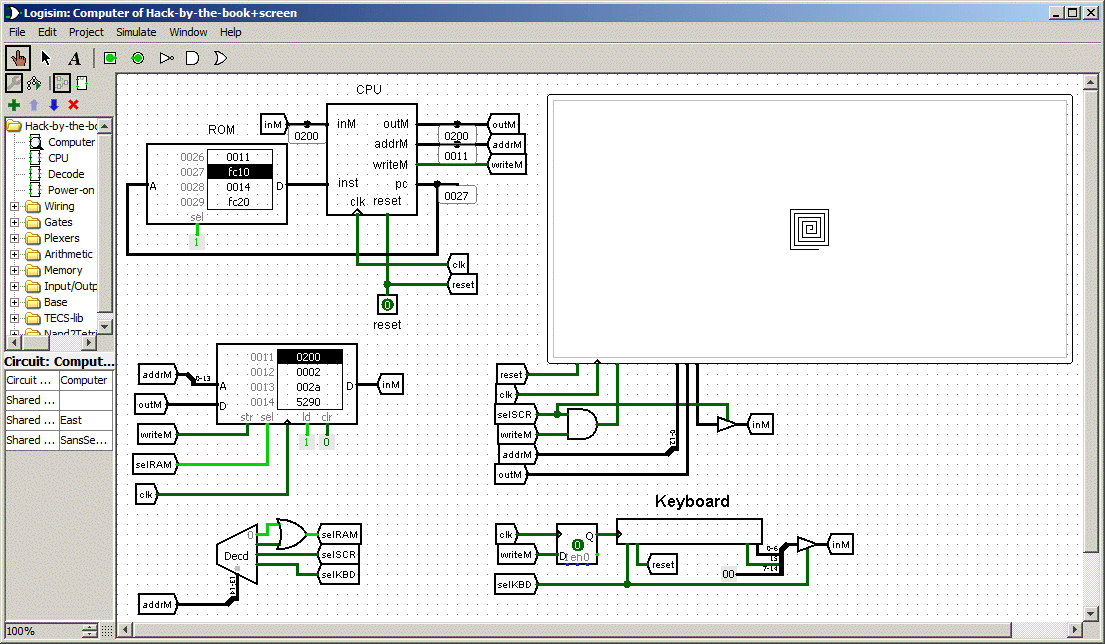Expand the Wiring library folder
Viewport: 1105px width, 644px height.
point(15,206)
